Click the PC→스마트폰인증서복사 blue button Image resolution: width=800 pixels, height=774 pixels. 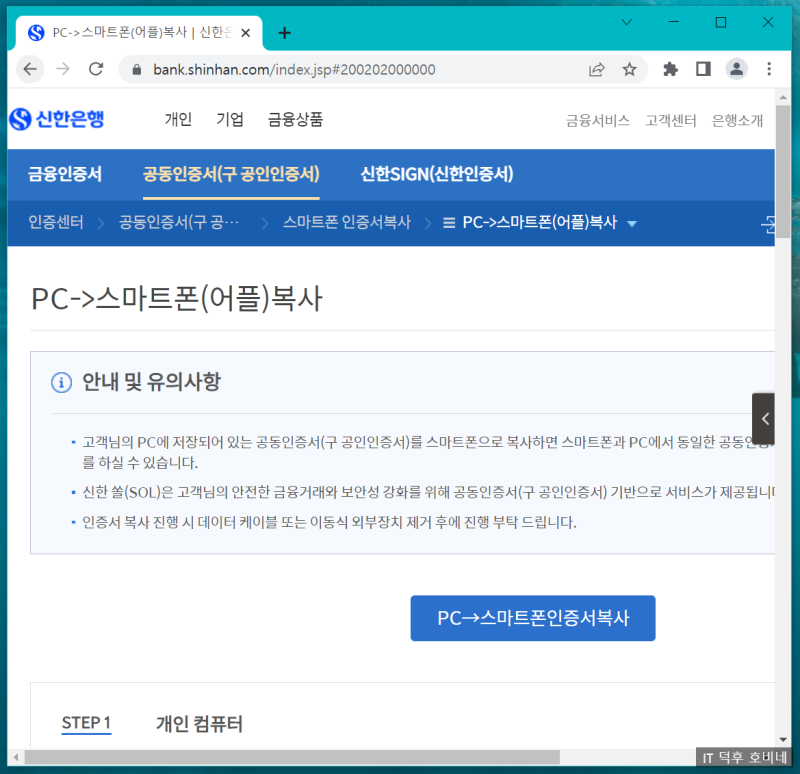pos(532,618)
